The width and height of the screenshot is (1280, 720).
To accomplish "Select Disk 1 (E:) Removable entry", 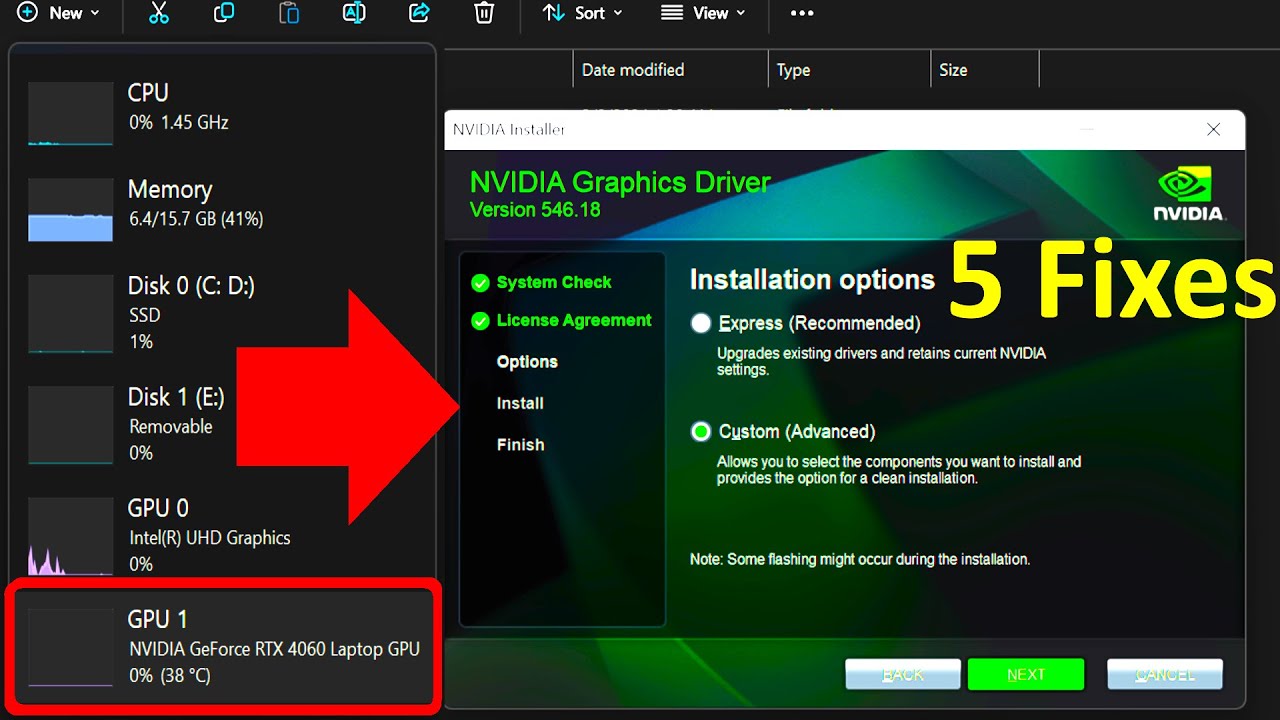I will 224,424.
